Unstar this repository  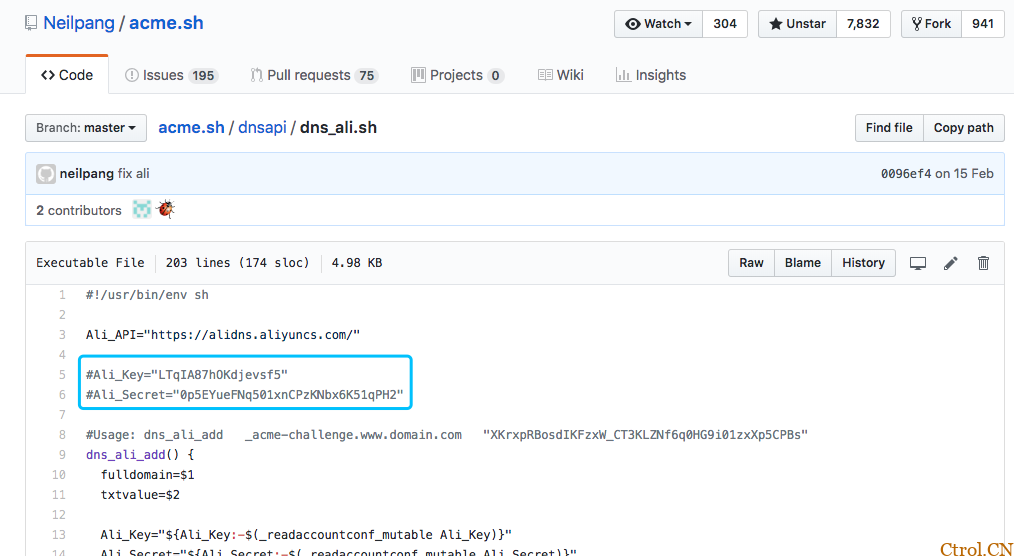click(x=797, y=24)
